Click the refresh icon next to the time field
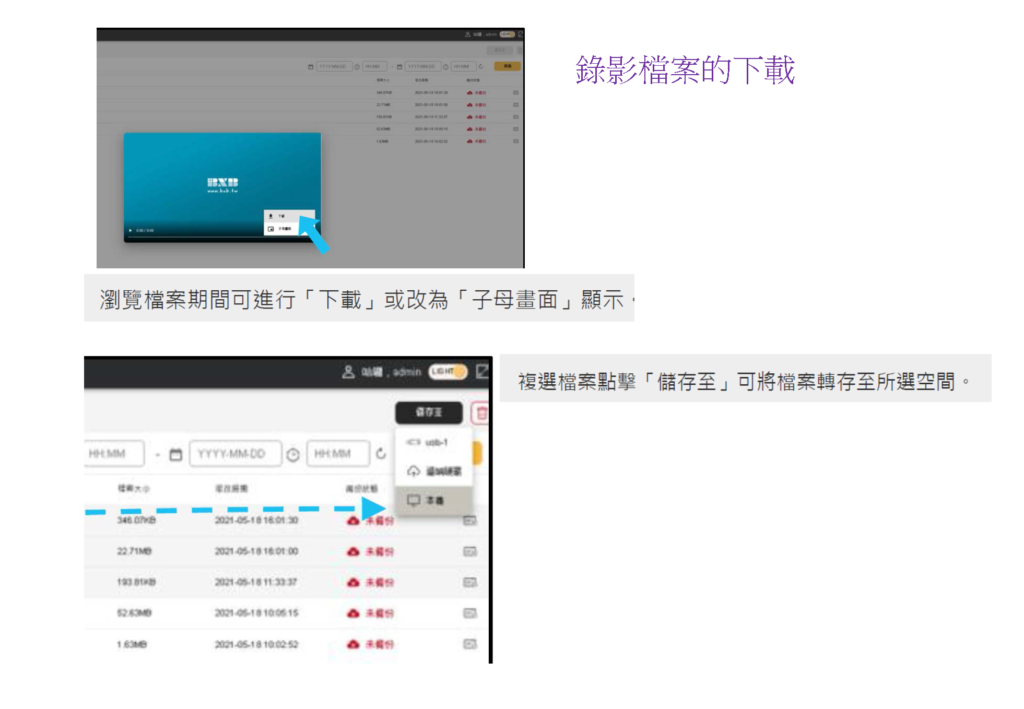 tap(381, 454)
